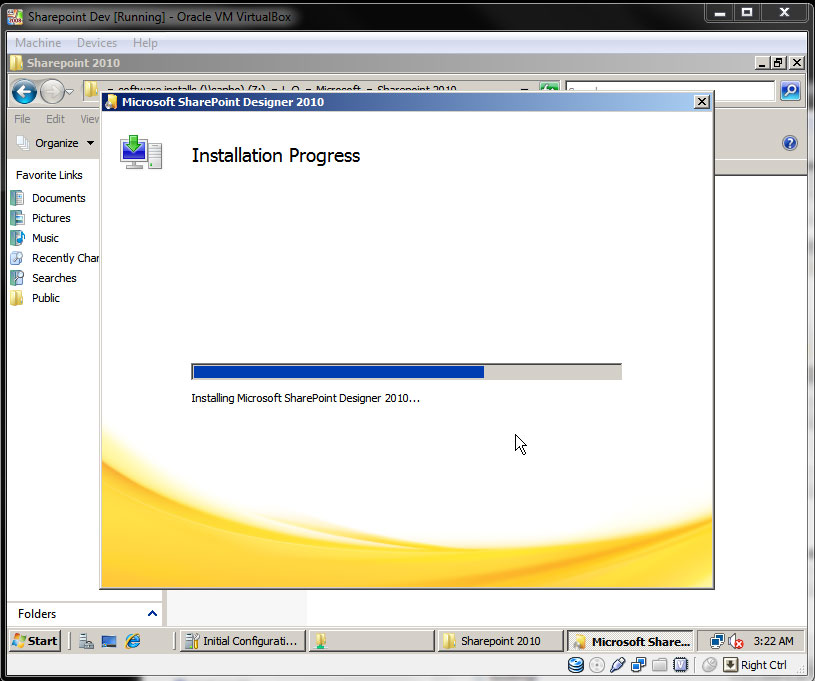Open Searches favorite link

(x=54, y=278)
